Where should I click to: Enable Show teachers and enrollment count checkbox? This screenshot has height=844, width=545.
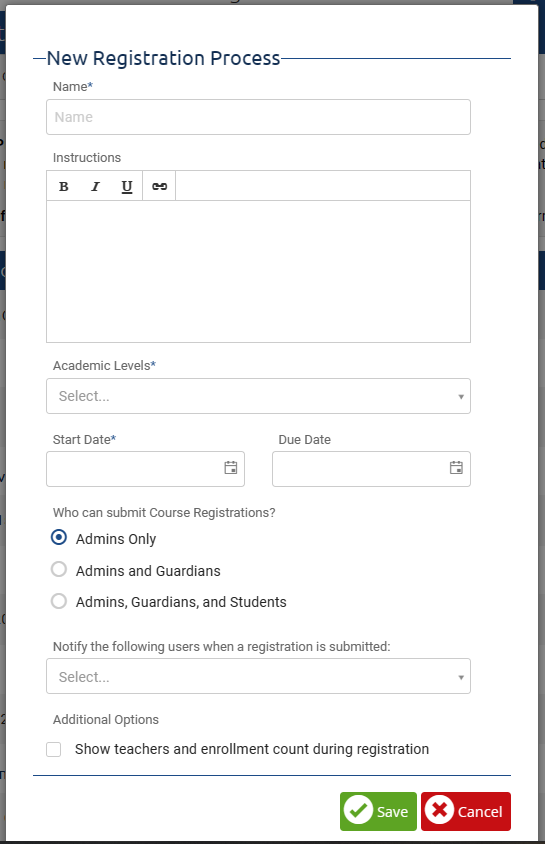tap(54, 749)
